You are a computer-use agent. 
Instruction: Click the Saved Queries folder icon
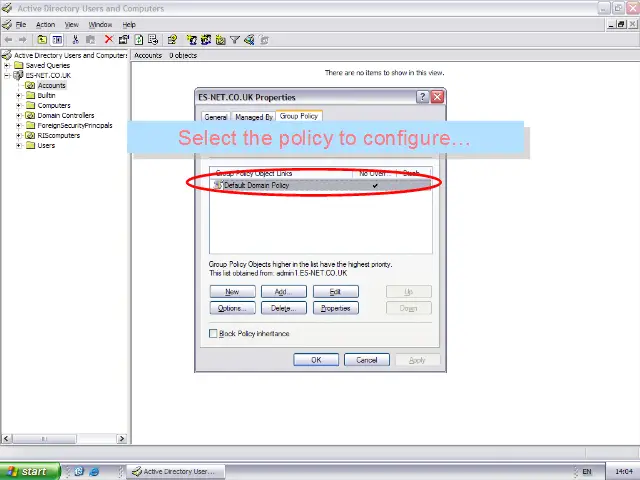click(x=18, y=65)
